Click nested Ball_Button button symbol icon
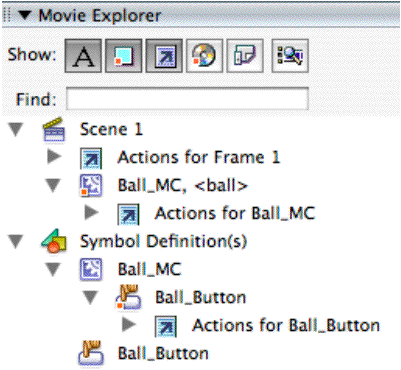The image size is (401, 370). pyautogui.click(x=128, y=297)
